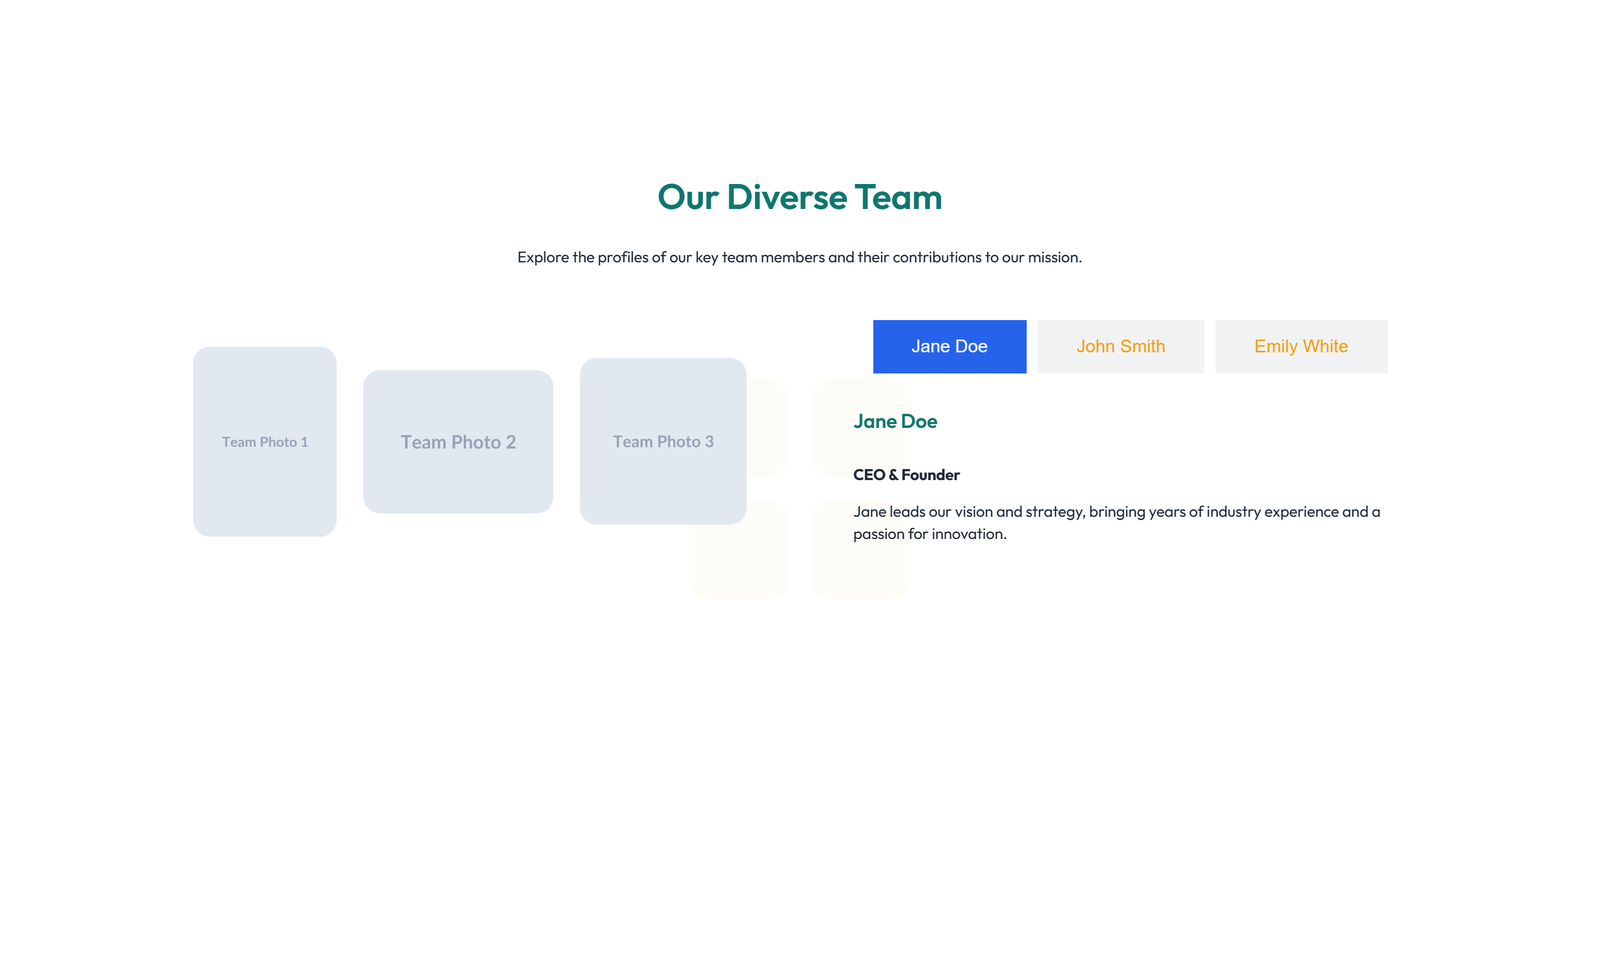Click the CEO & Founder title text

(x=906, y=474)
